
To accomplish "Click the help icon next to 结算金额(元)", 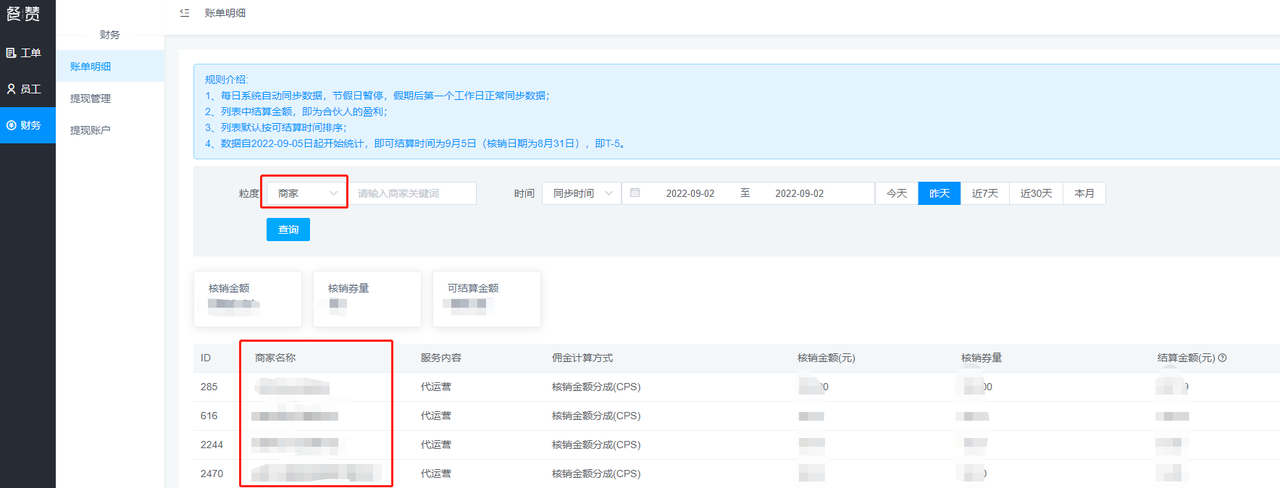I will tap(1222, 358).
